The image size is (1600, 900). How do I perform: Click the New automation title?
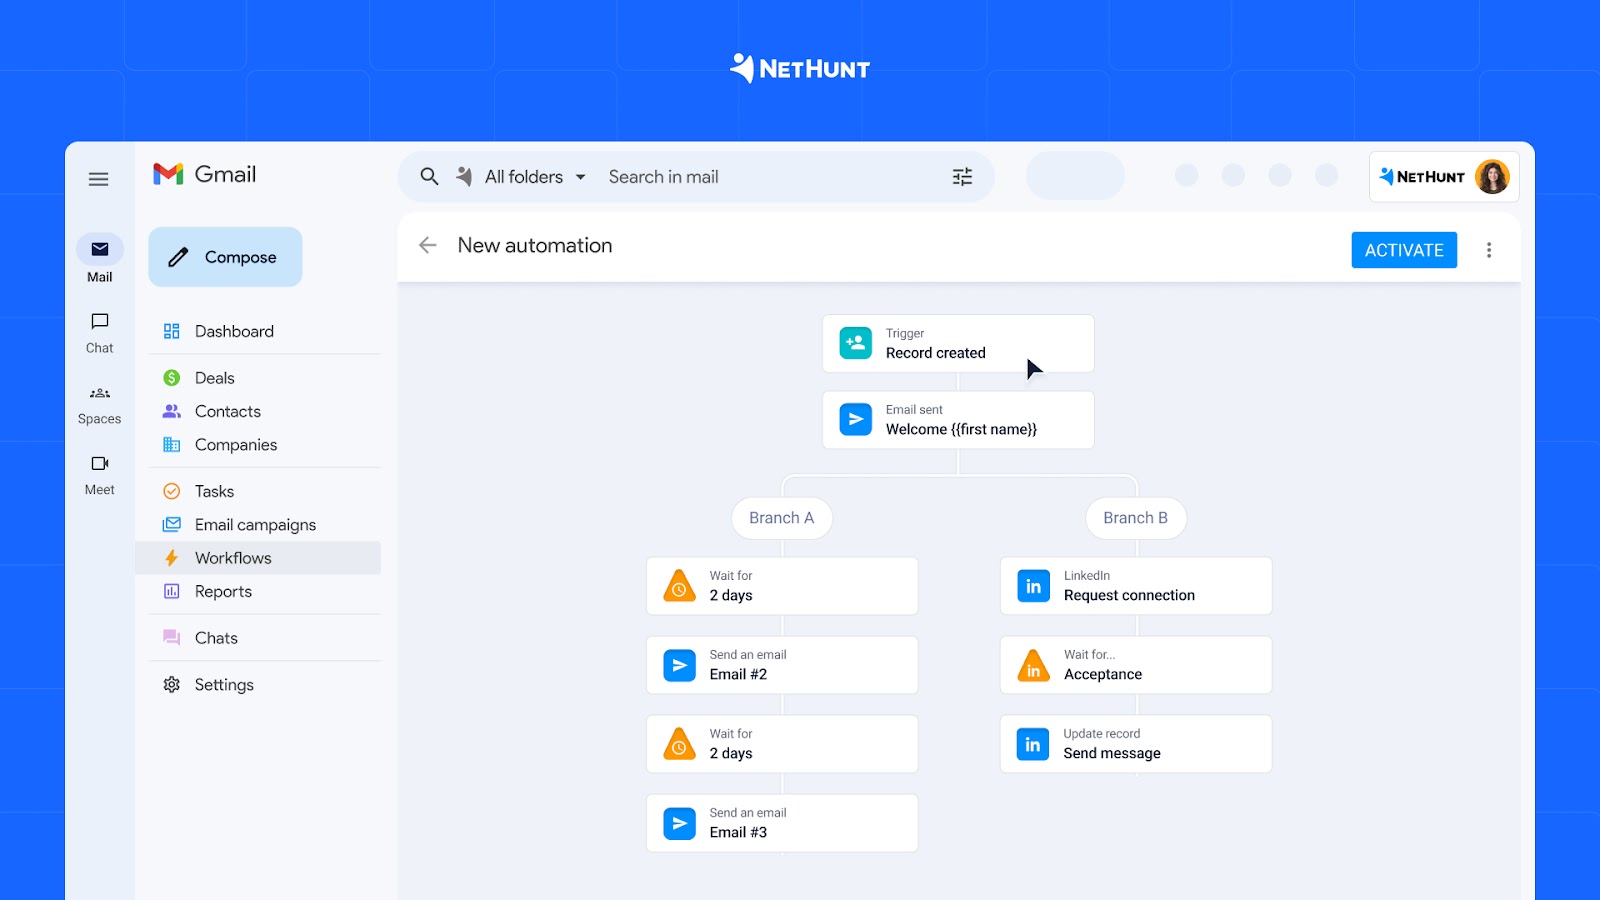(x=535, y=245)
